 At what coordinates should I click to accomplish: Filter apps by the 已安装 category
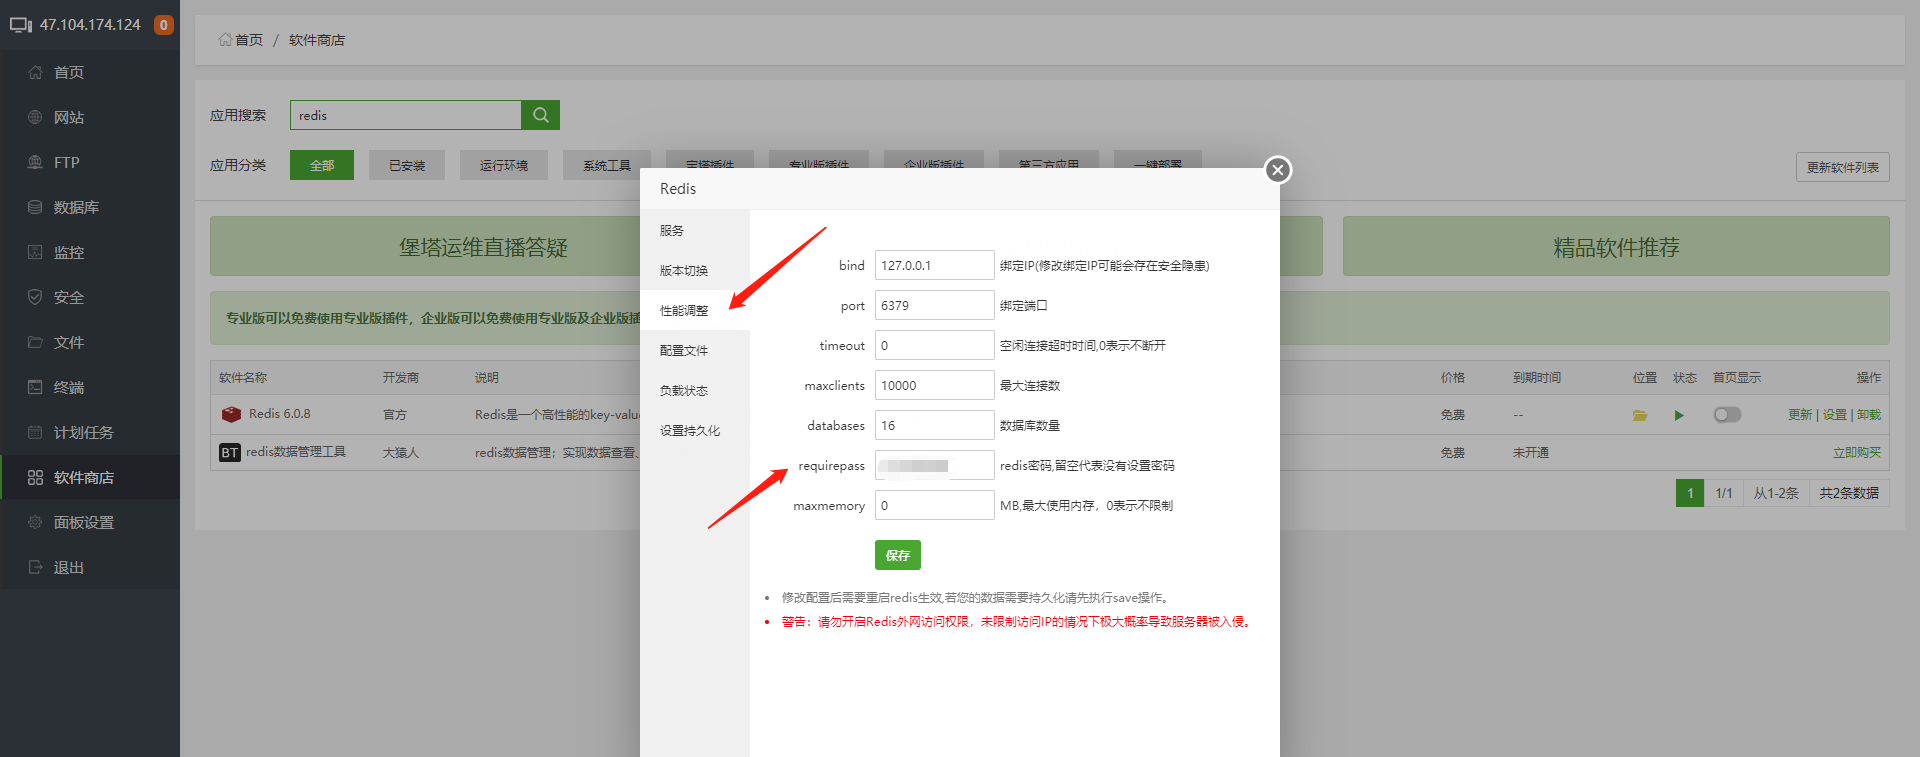(407, 165)
